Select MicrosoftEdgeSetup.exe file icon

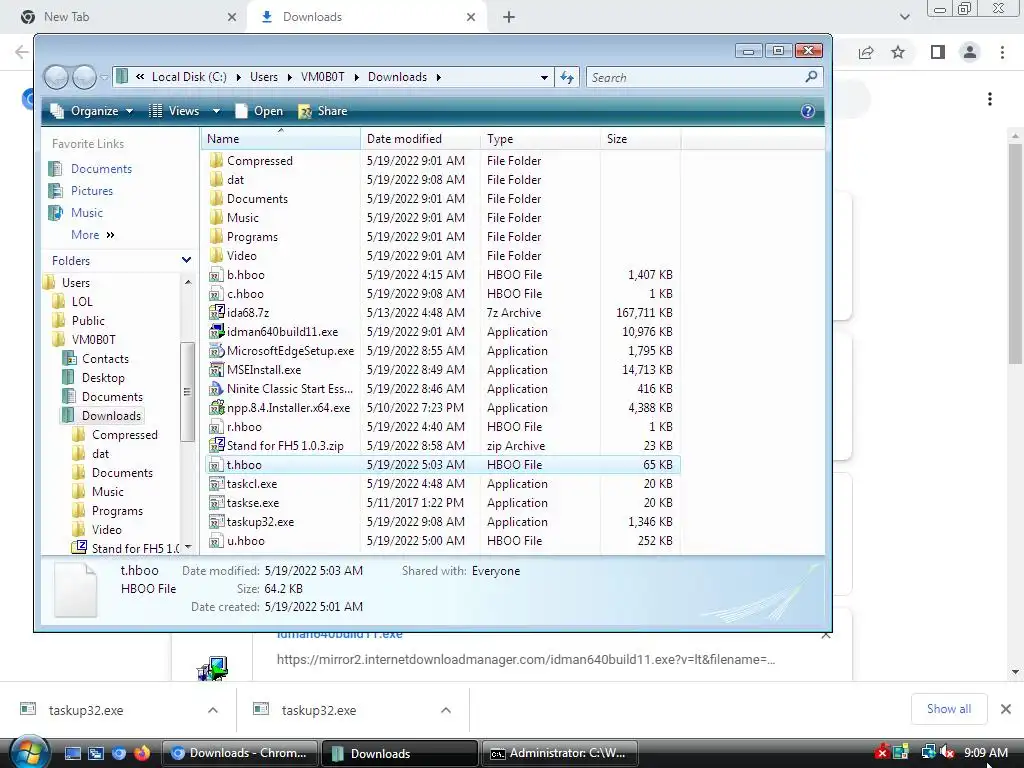[216, 351]
